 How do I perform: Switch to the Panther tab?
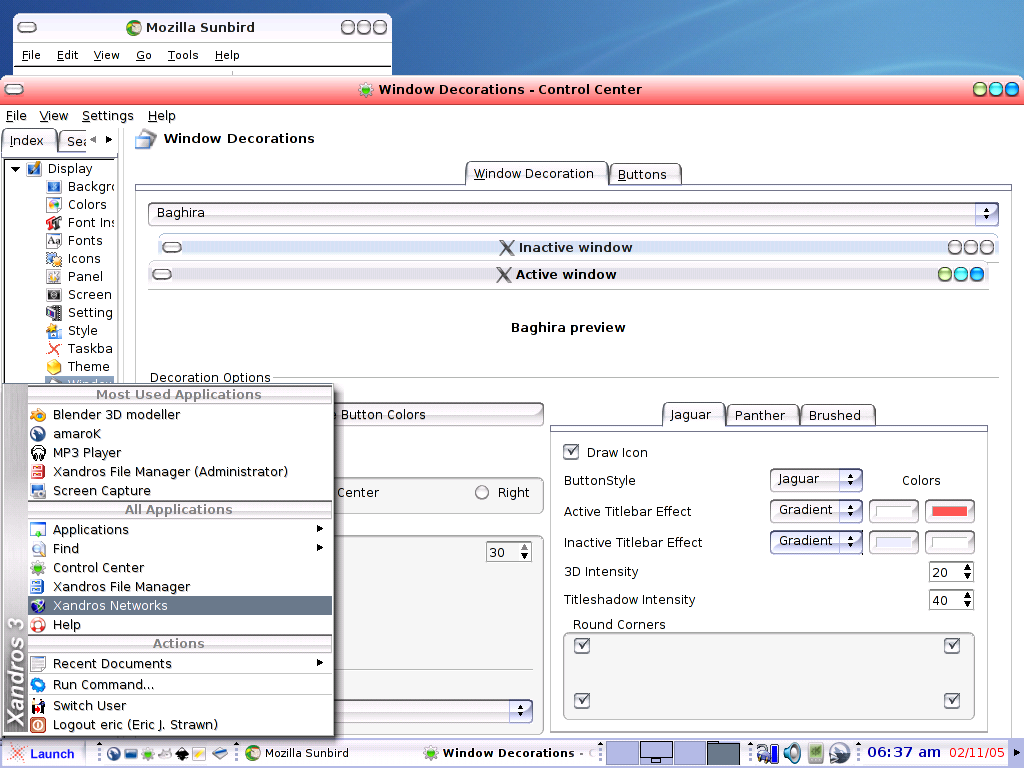point(761,415)
